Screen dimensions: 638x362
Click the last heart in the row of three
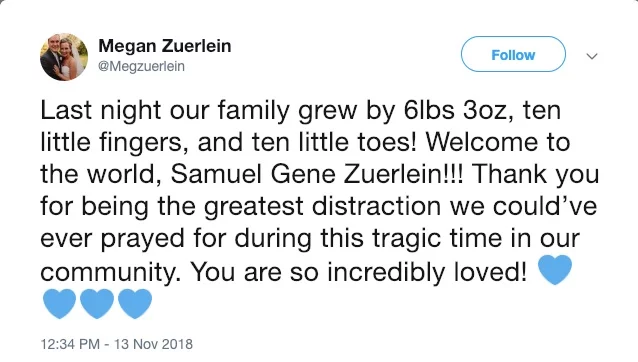tap(135, 303)
